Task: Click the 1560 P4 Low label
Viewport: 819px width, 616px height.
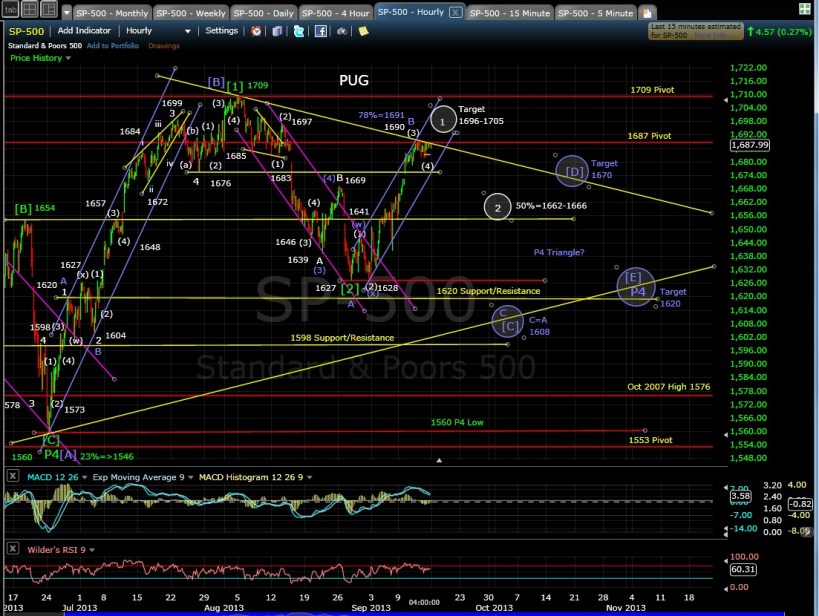Action: click(x=457, y=422)
